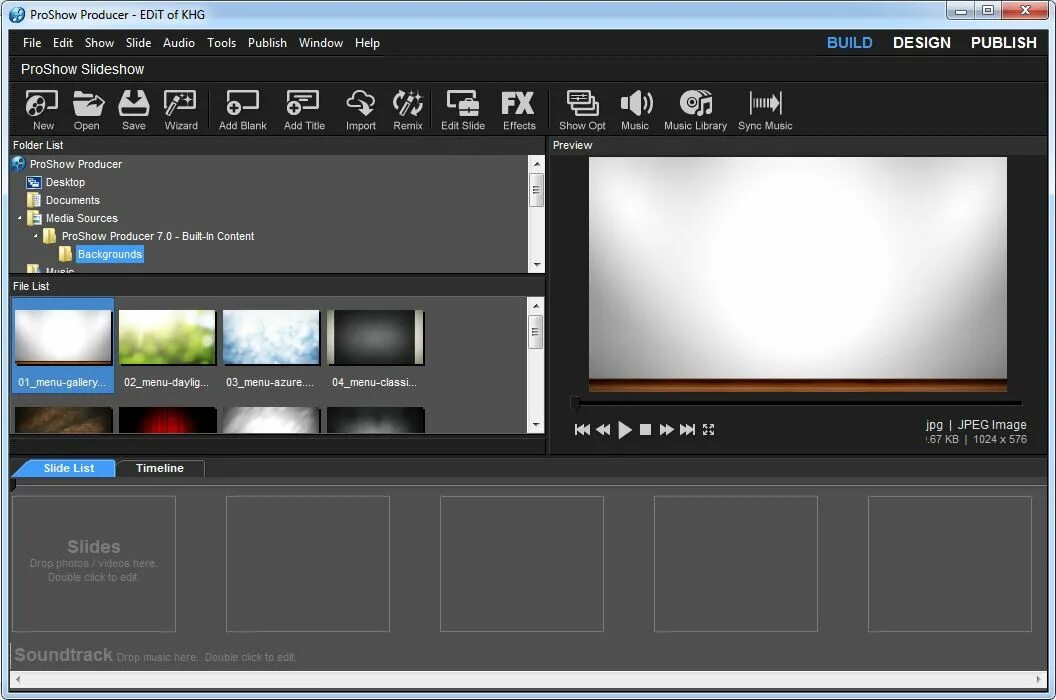Switch to DESIGN workspace
The height and width of the screenshot is (700, 1056).
click(921, 42)
